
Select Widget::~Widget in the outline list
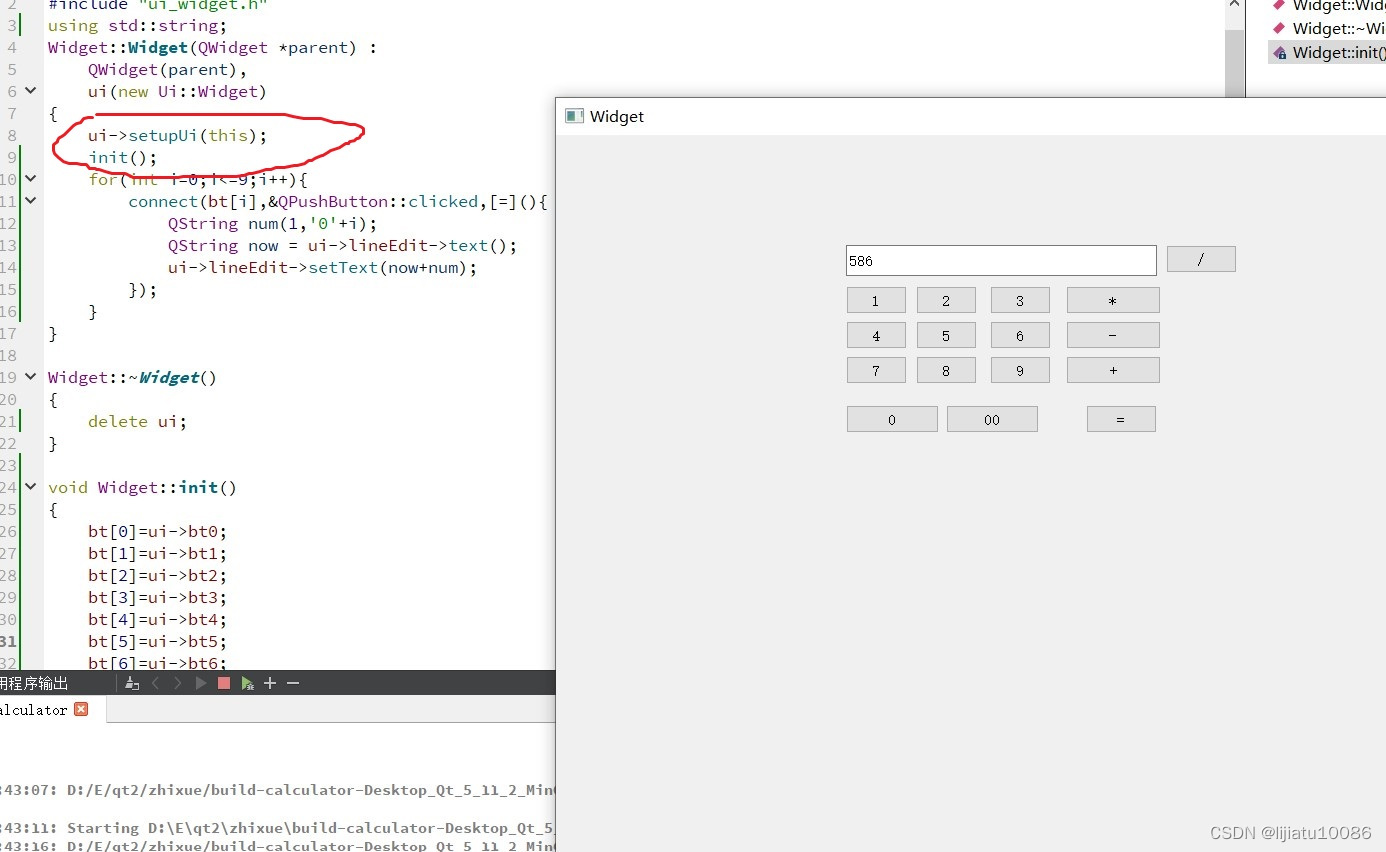(1330, 28)
